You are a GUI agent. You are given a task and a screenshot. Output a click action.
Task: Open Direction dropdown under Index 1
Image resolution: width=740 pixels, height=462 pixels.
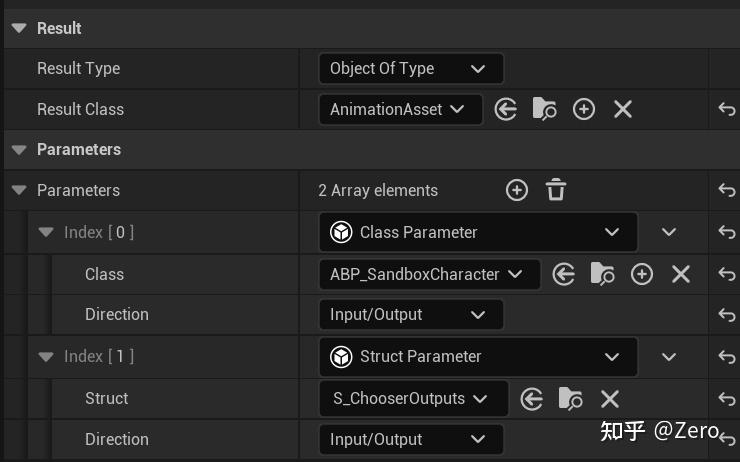pos(410,439)
